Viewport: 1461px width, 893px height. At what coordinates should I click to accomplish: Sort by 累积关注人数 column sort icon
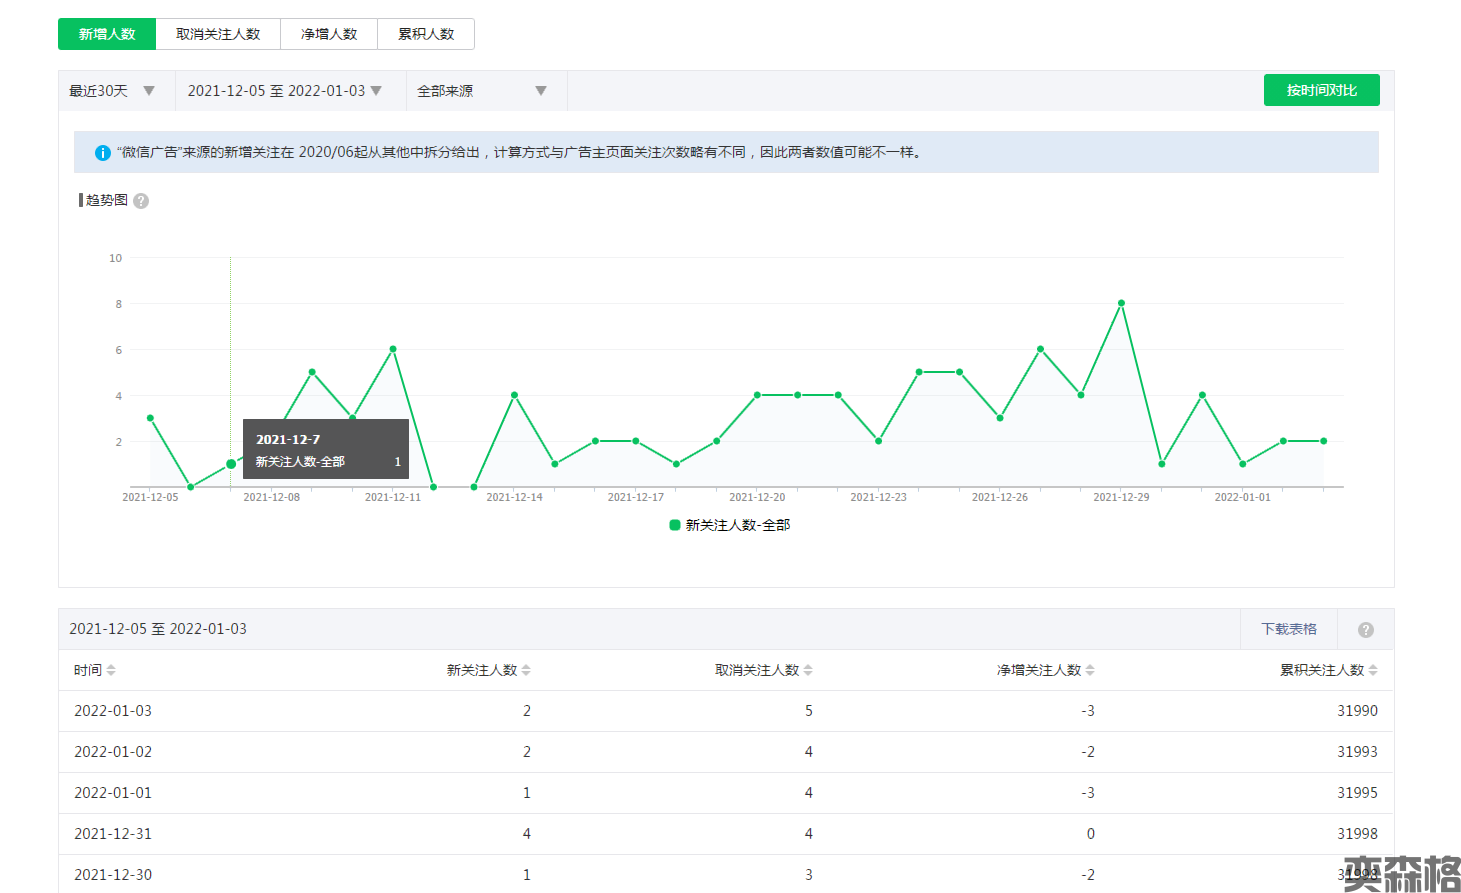pos(1373,670)
